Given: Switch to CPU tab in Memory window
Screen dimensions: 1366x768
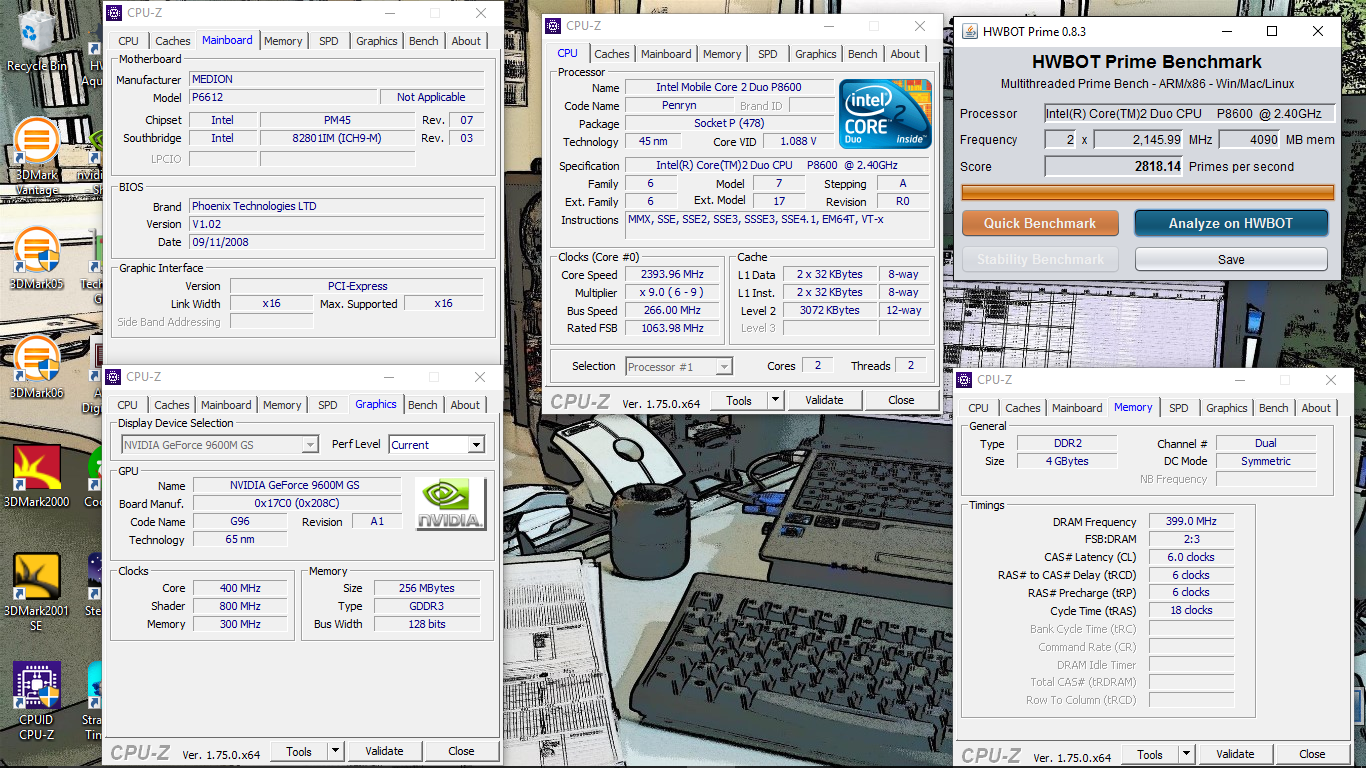Looking at the screenshot, I should [978, 408].
